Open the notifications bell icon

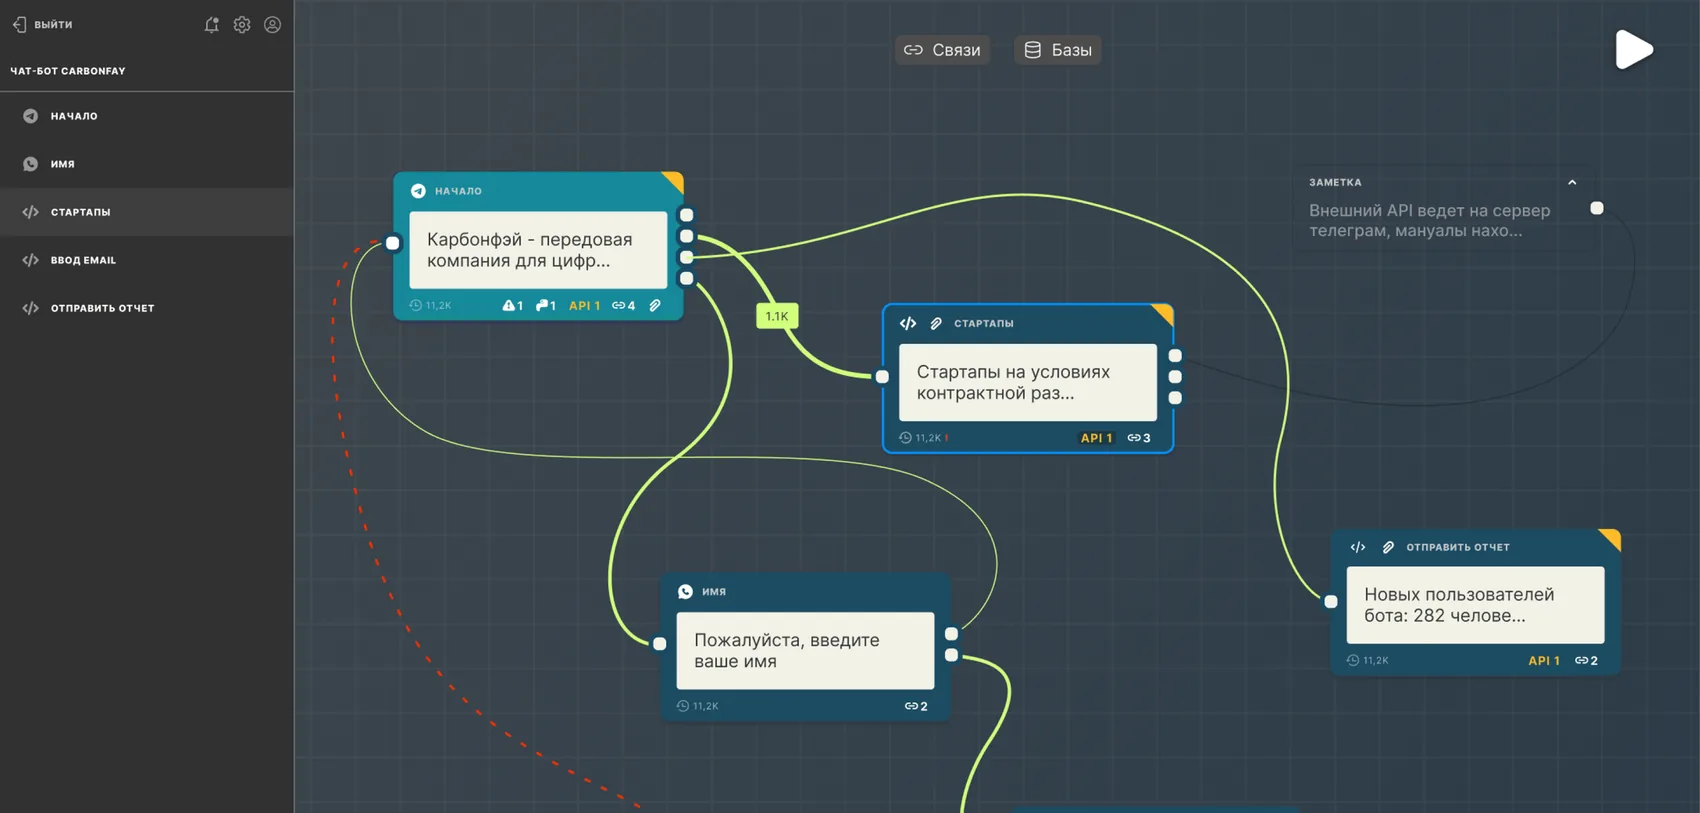pyautogui.click(x=211, y=25)
